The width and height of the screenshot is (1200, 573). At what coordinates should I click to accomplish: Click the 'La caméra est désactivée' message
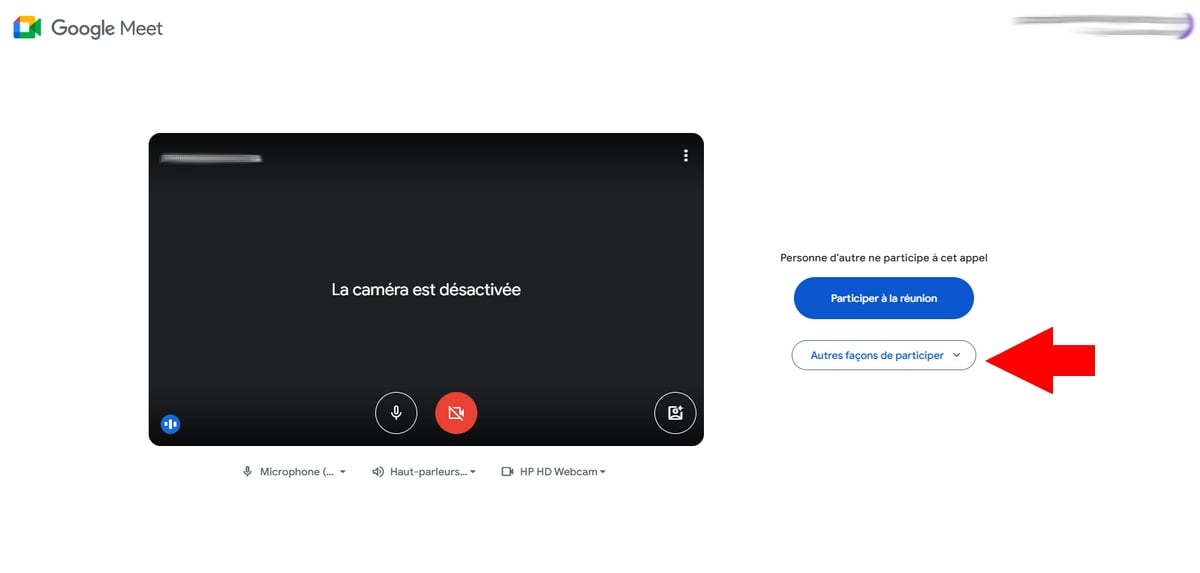tap(426, 290)
